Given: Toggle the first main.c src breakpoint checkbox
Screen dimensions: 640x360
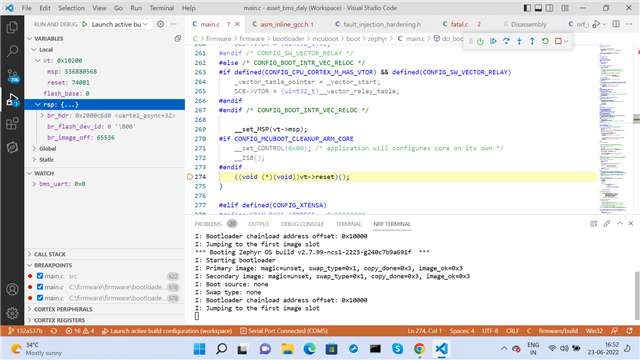Looking at the screenshot, I should 40,276.
